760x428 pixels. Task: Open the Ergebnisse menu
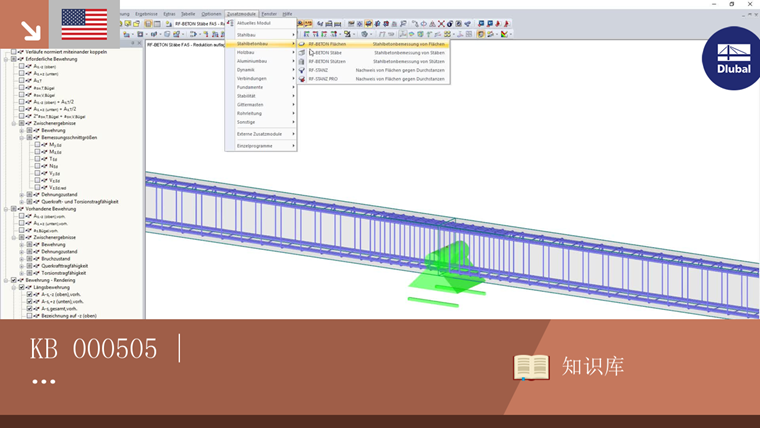146,14
